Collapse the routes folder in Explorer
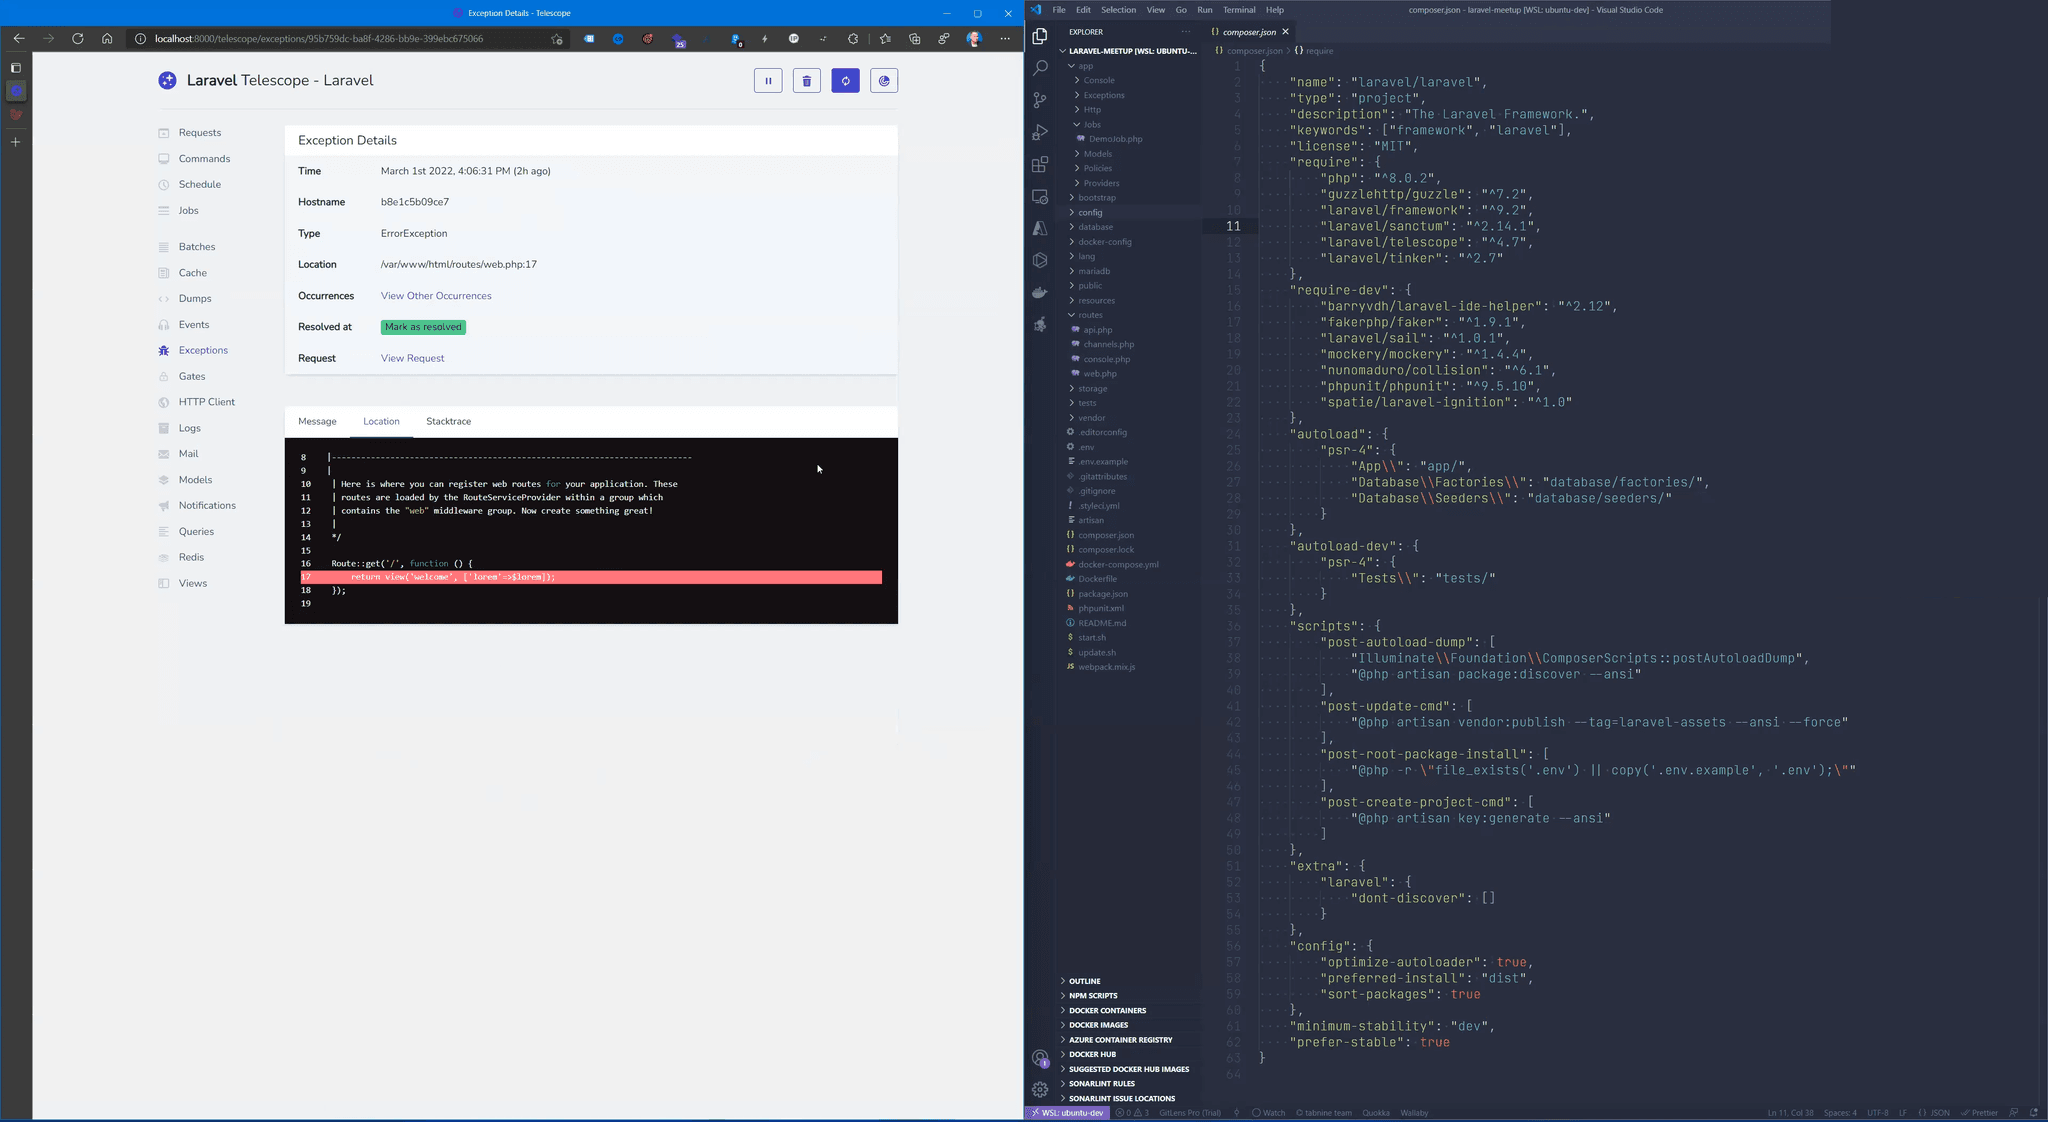This screenshot has width=2048, height=1122. 1090,315
